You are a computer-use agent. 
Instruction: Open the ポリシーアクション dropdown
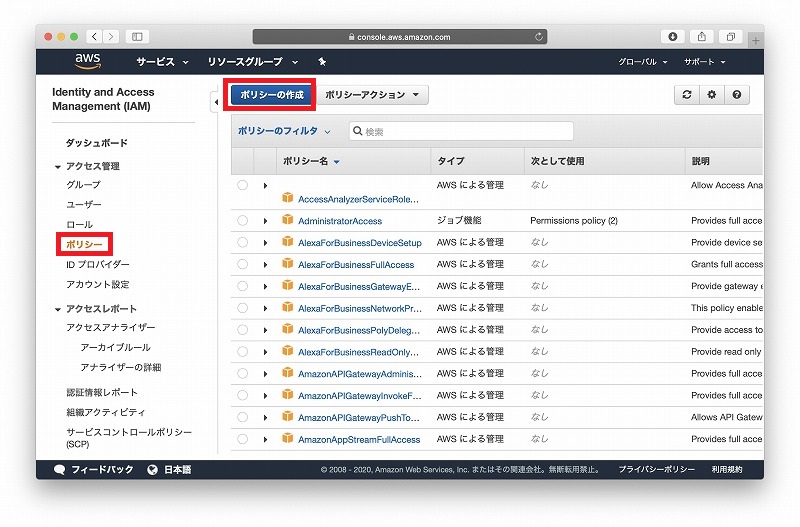point(372,95)
